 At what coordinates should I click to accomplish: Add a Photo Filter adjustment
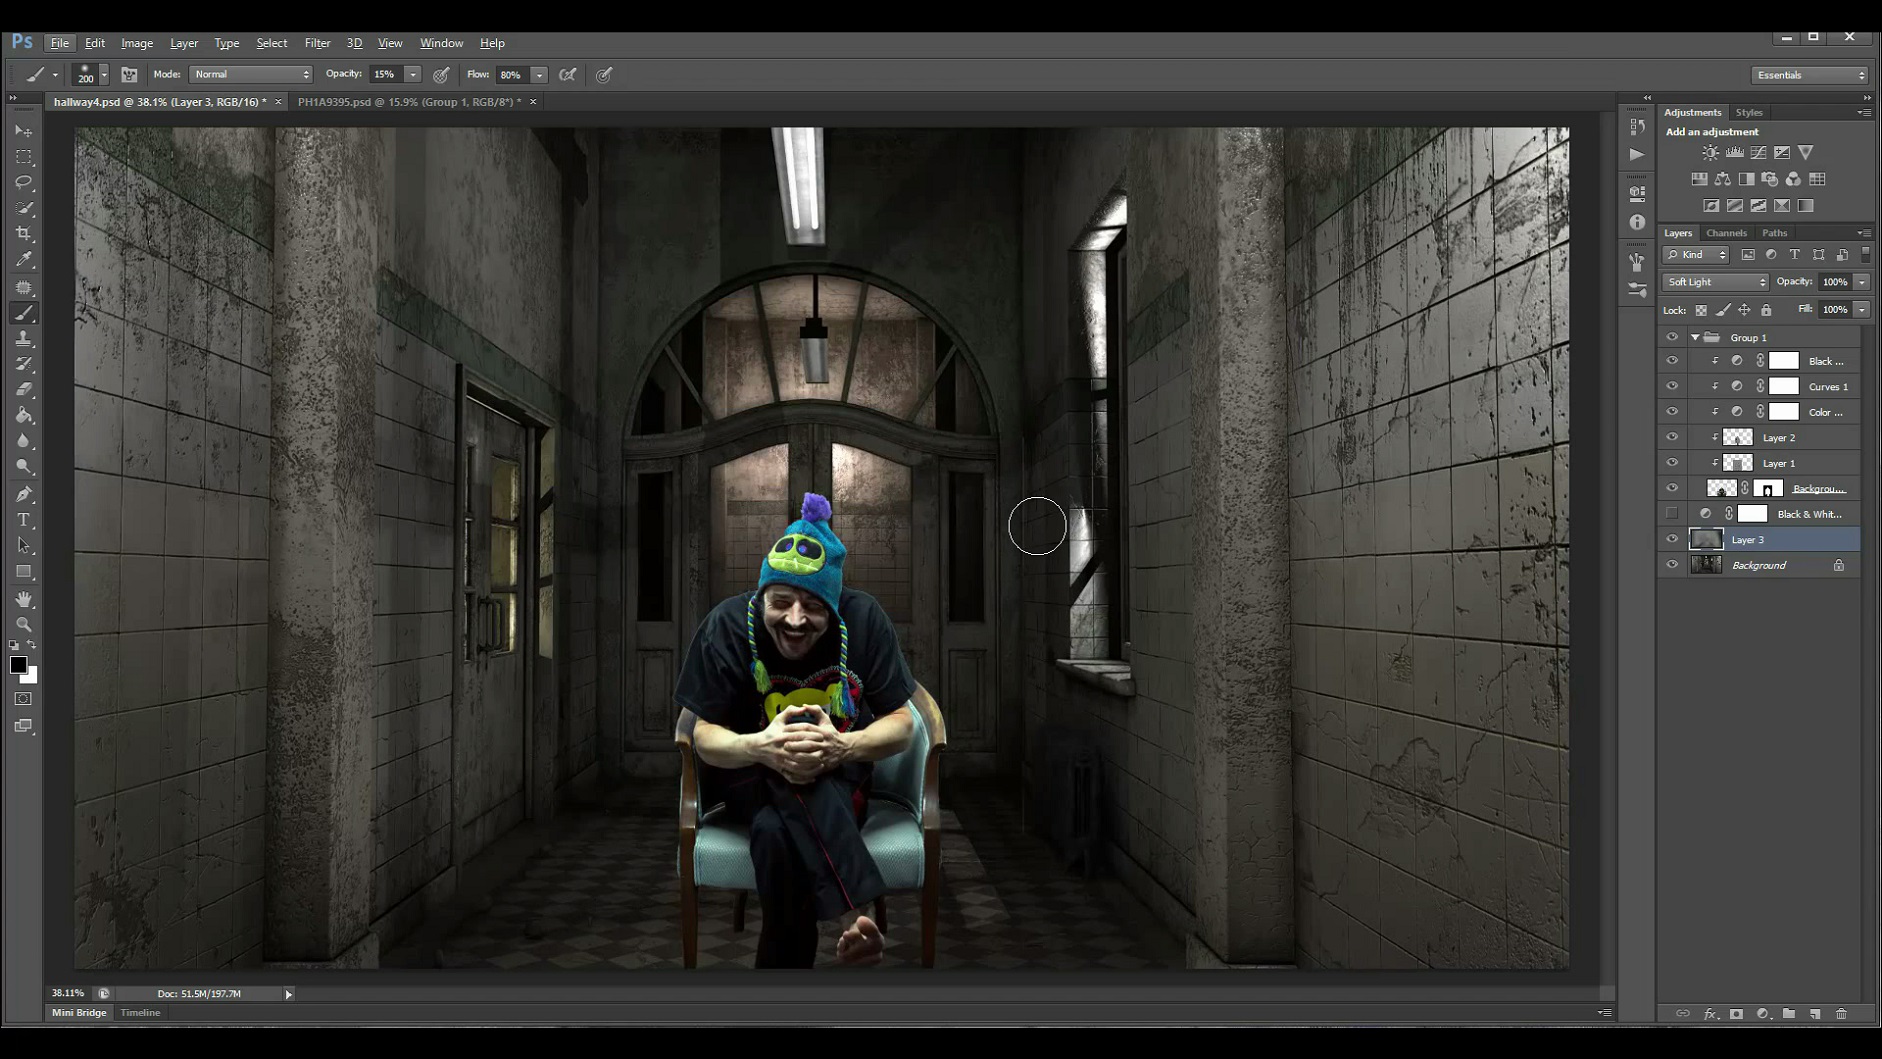tap(1770, 179)
